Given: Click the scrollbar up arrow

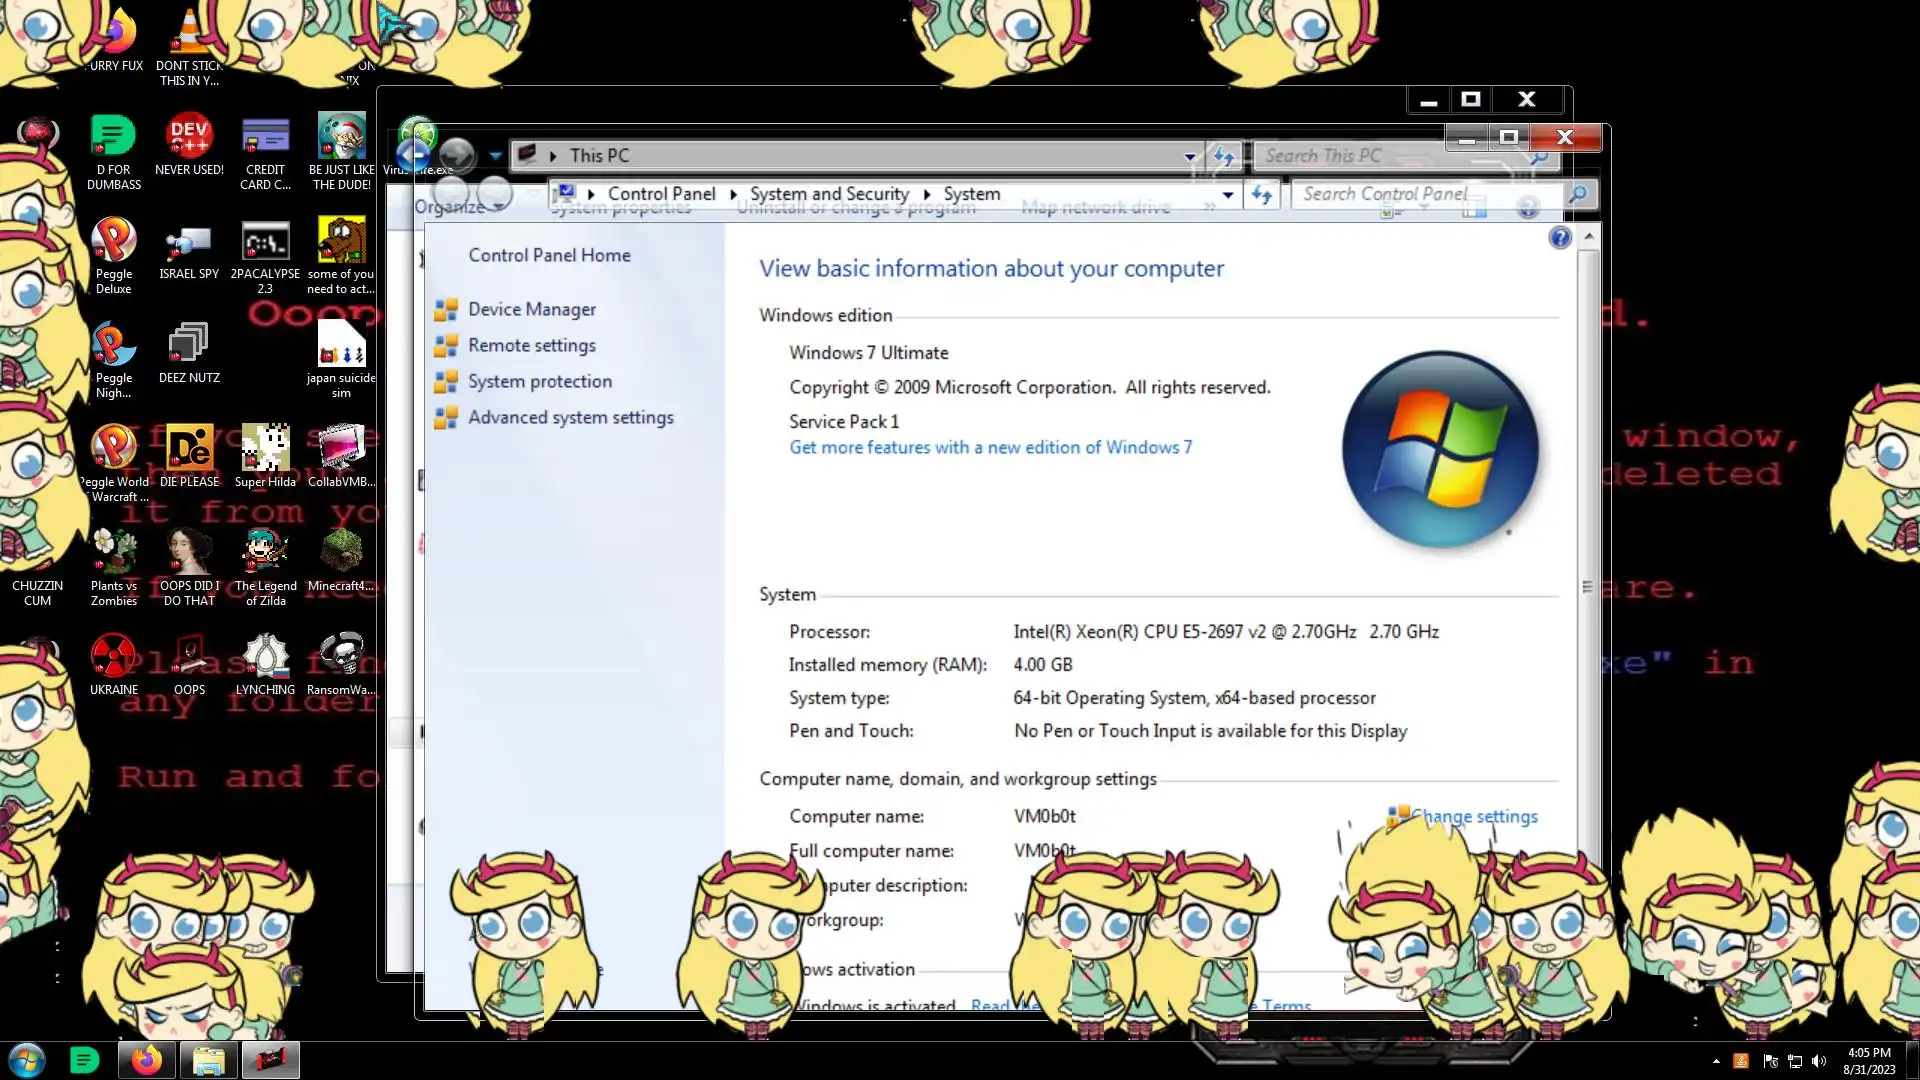Looking at the screenshot, I should 1588,237.
